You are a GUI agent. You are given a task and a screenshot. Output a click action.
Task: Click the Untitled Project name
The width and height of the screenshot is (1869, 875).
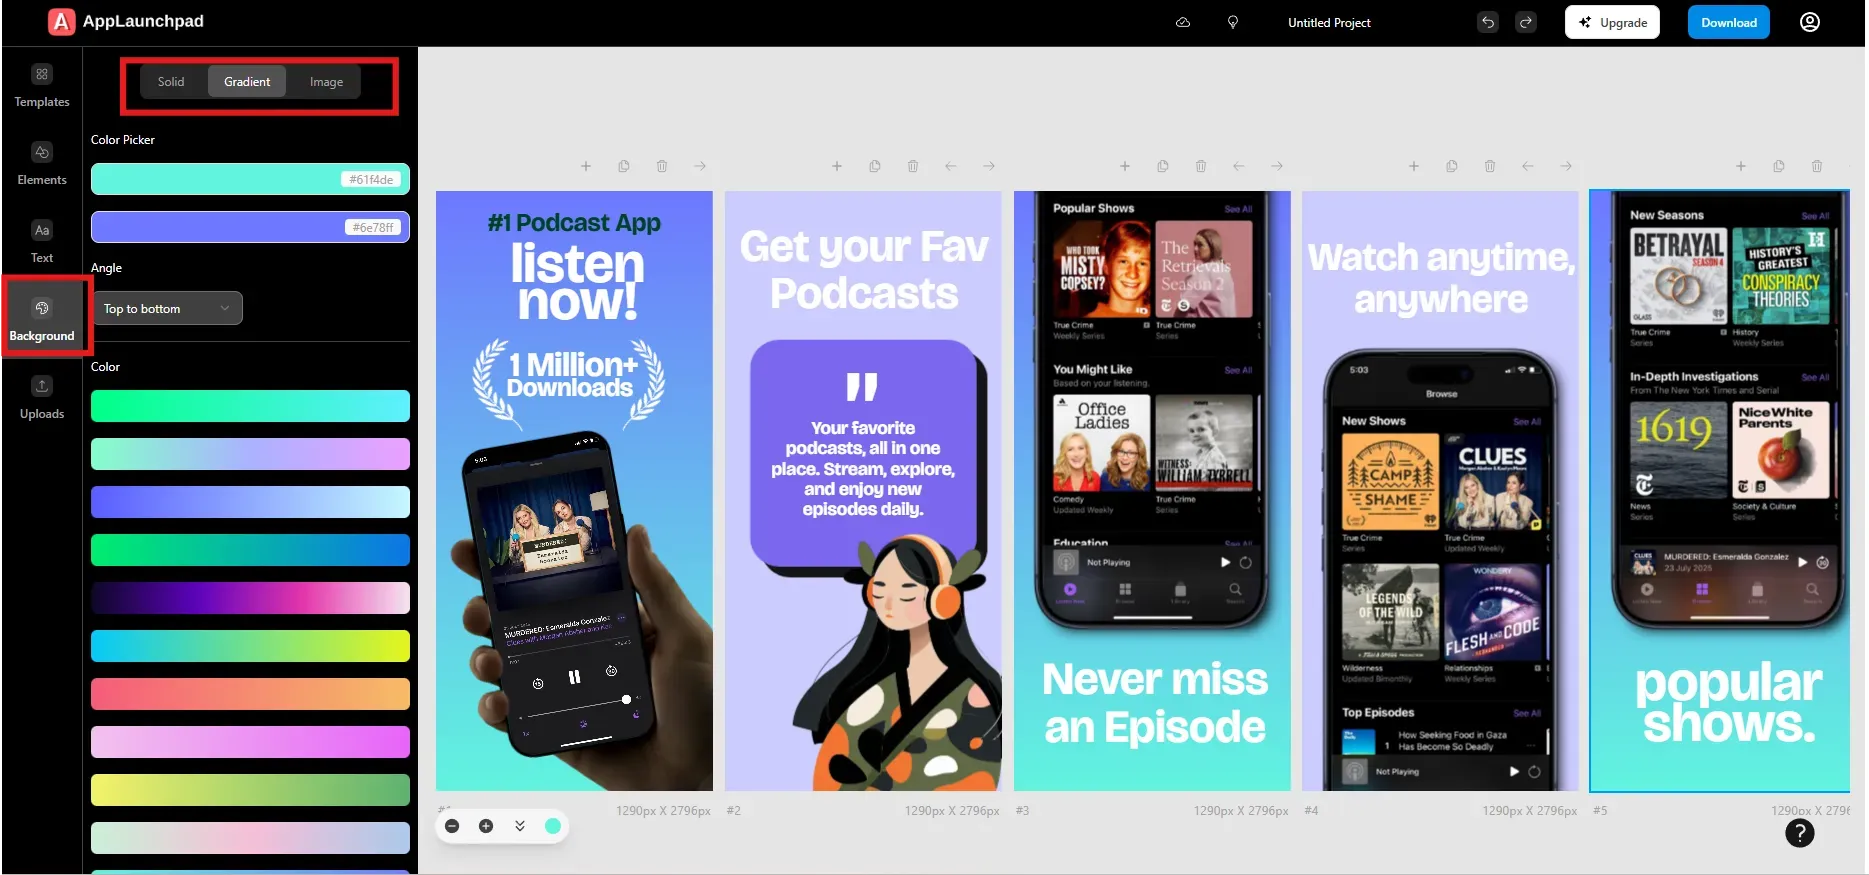pyautogui.click(x=1329, y=22)
